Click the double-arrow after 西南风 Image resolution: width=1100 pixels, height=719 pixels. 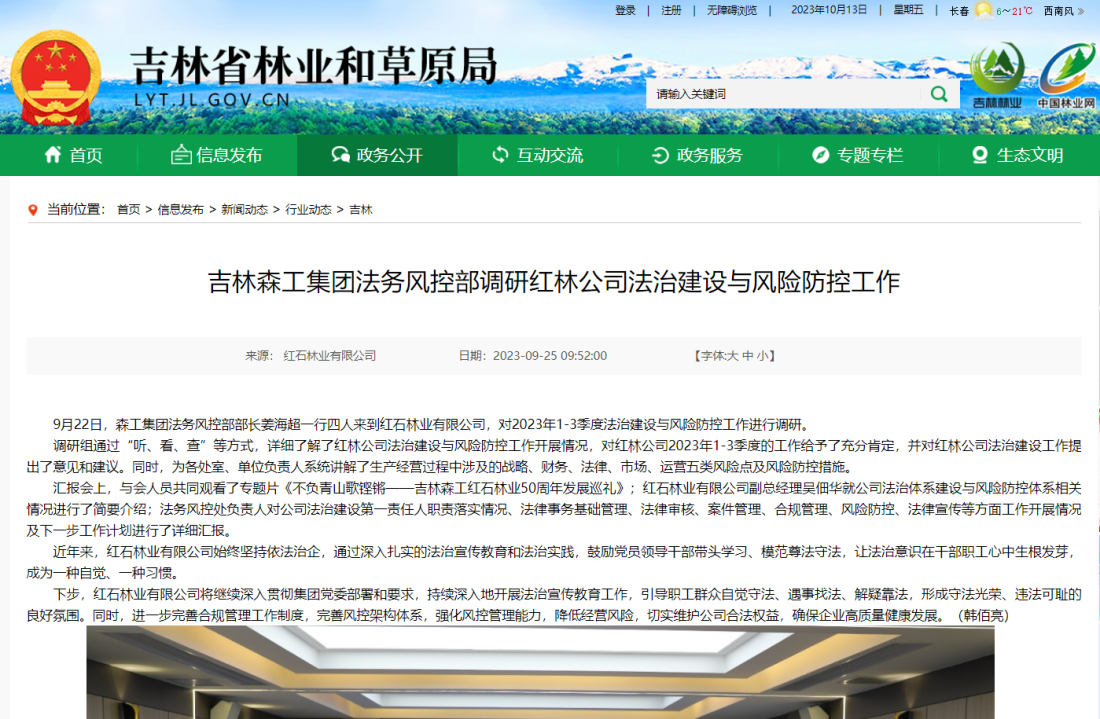click(x=1080, y=11)
